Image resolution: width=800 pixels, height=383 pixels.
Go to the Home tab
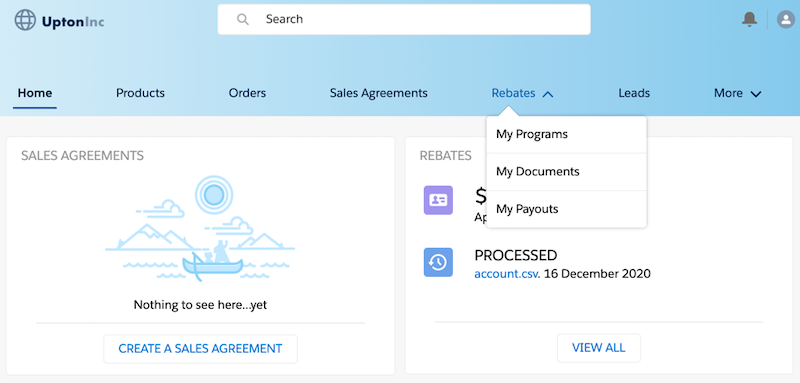point(35,93)
